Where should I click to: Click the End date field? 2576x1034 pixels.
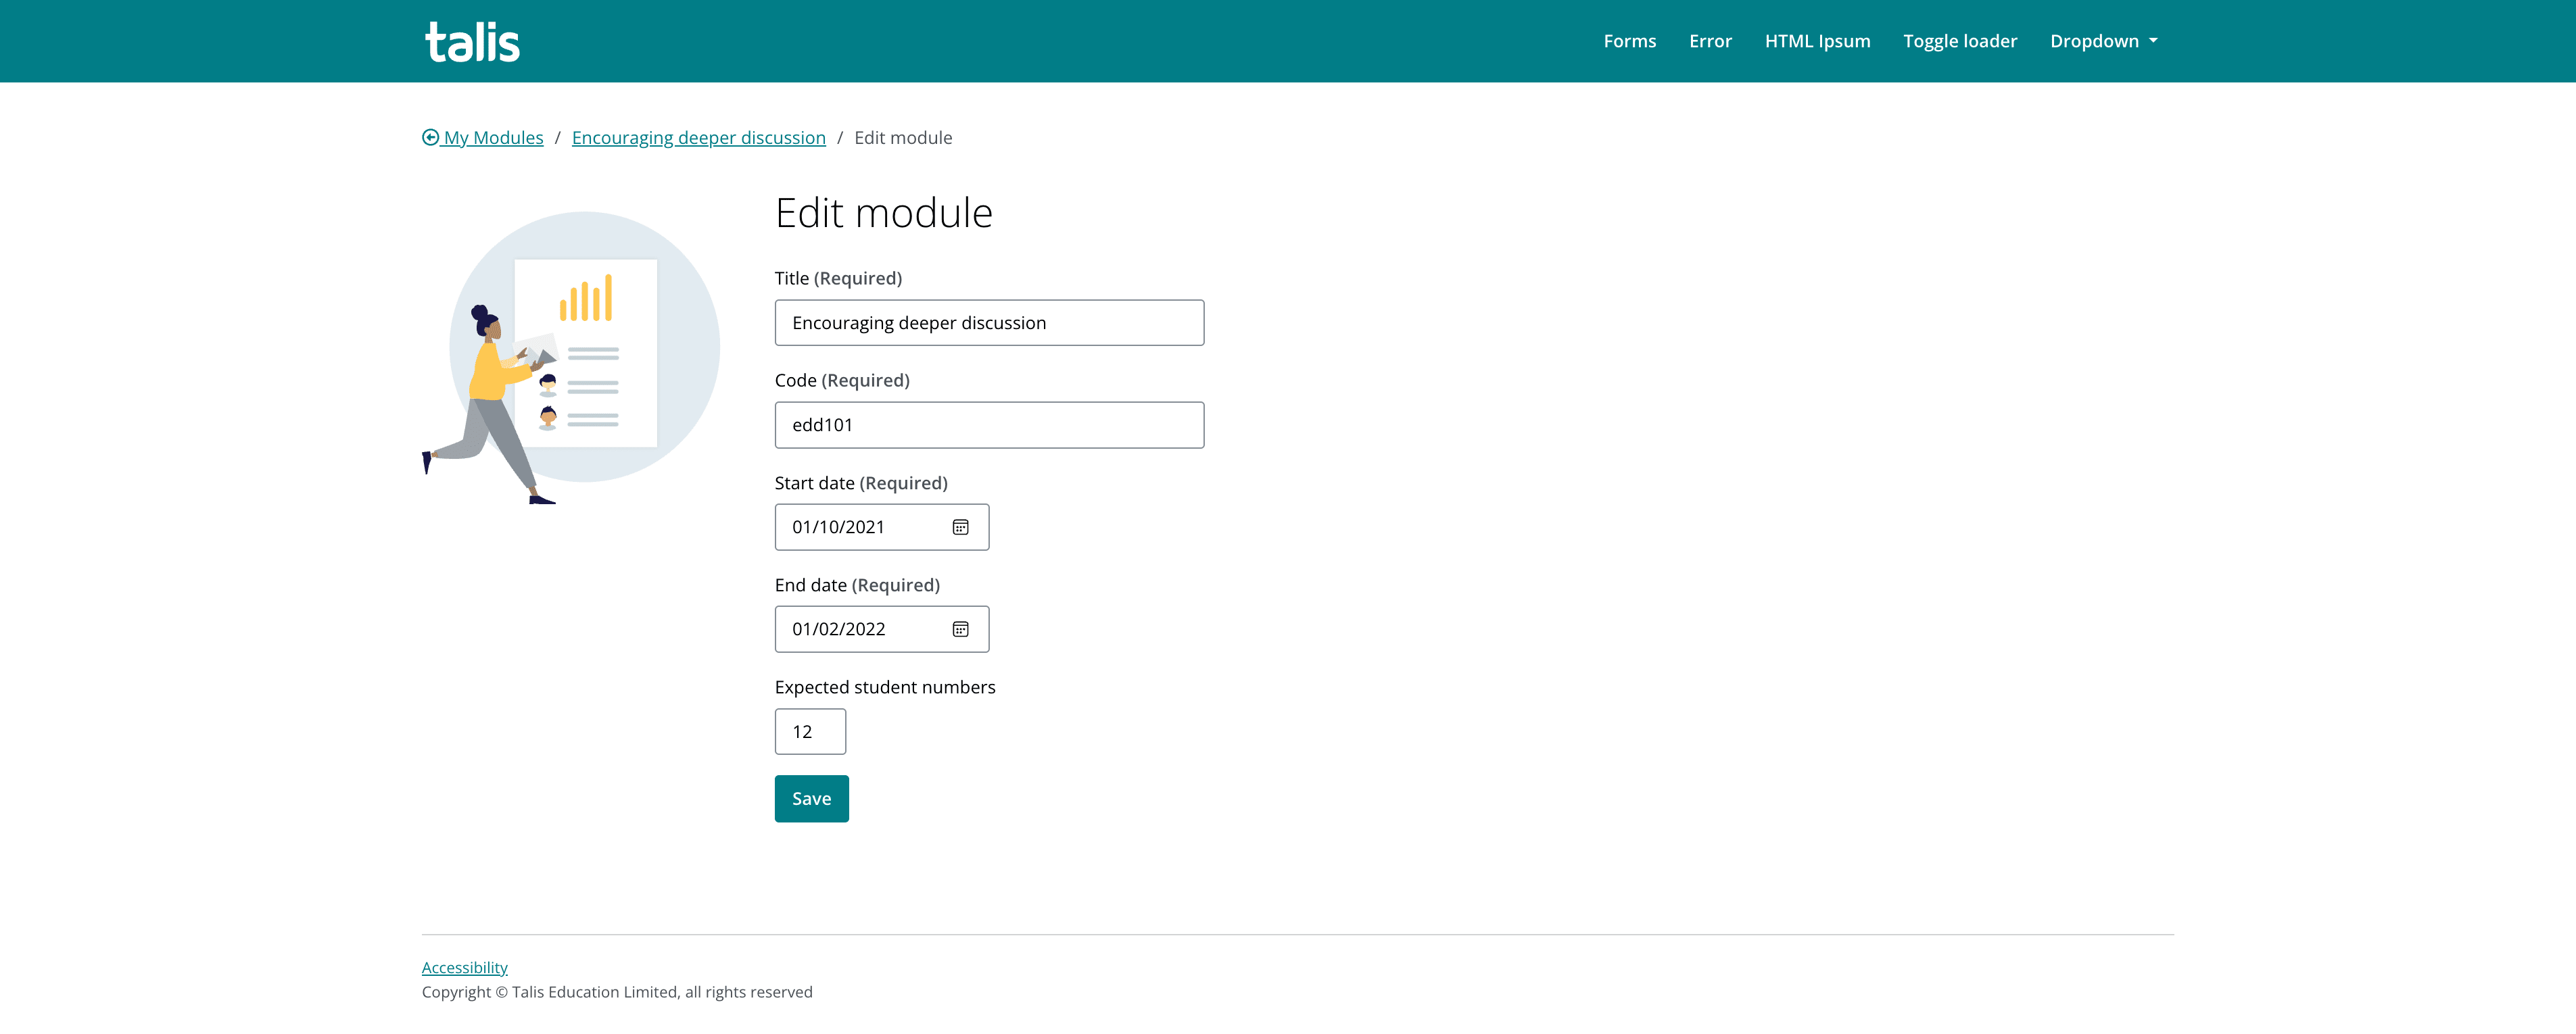881,629
